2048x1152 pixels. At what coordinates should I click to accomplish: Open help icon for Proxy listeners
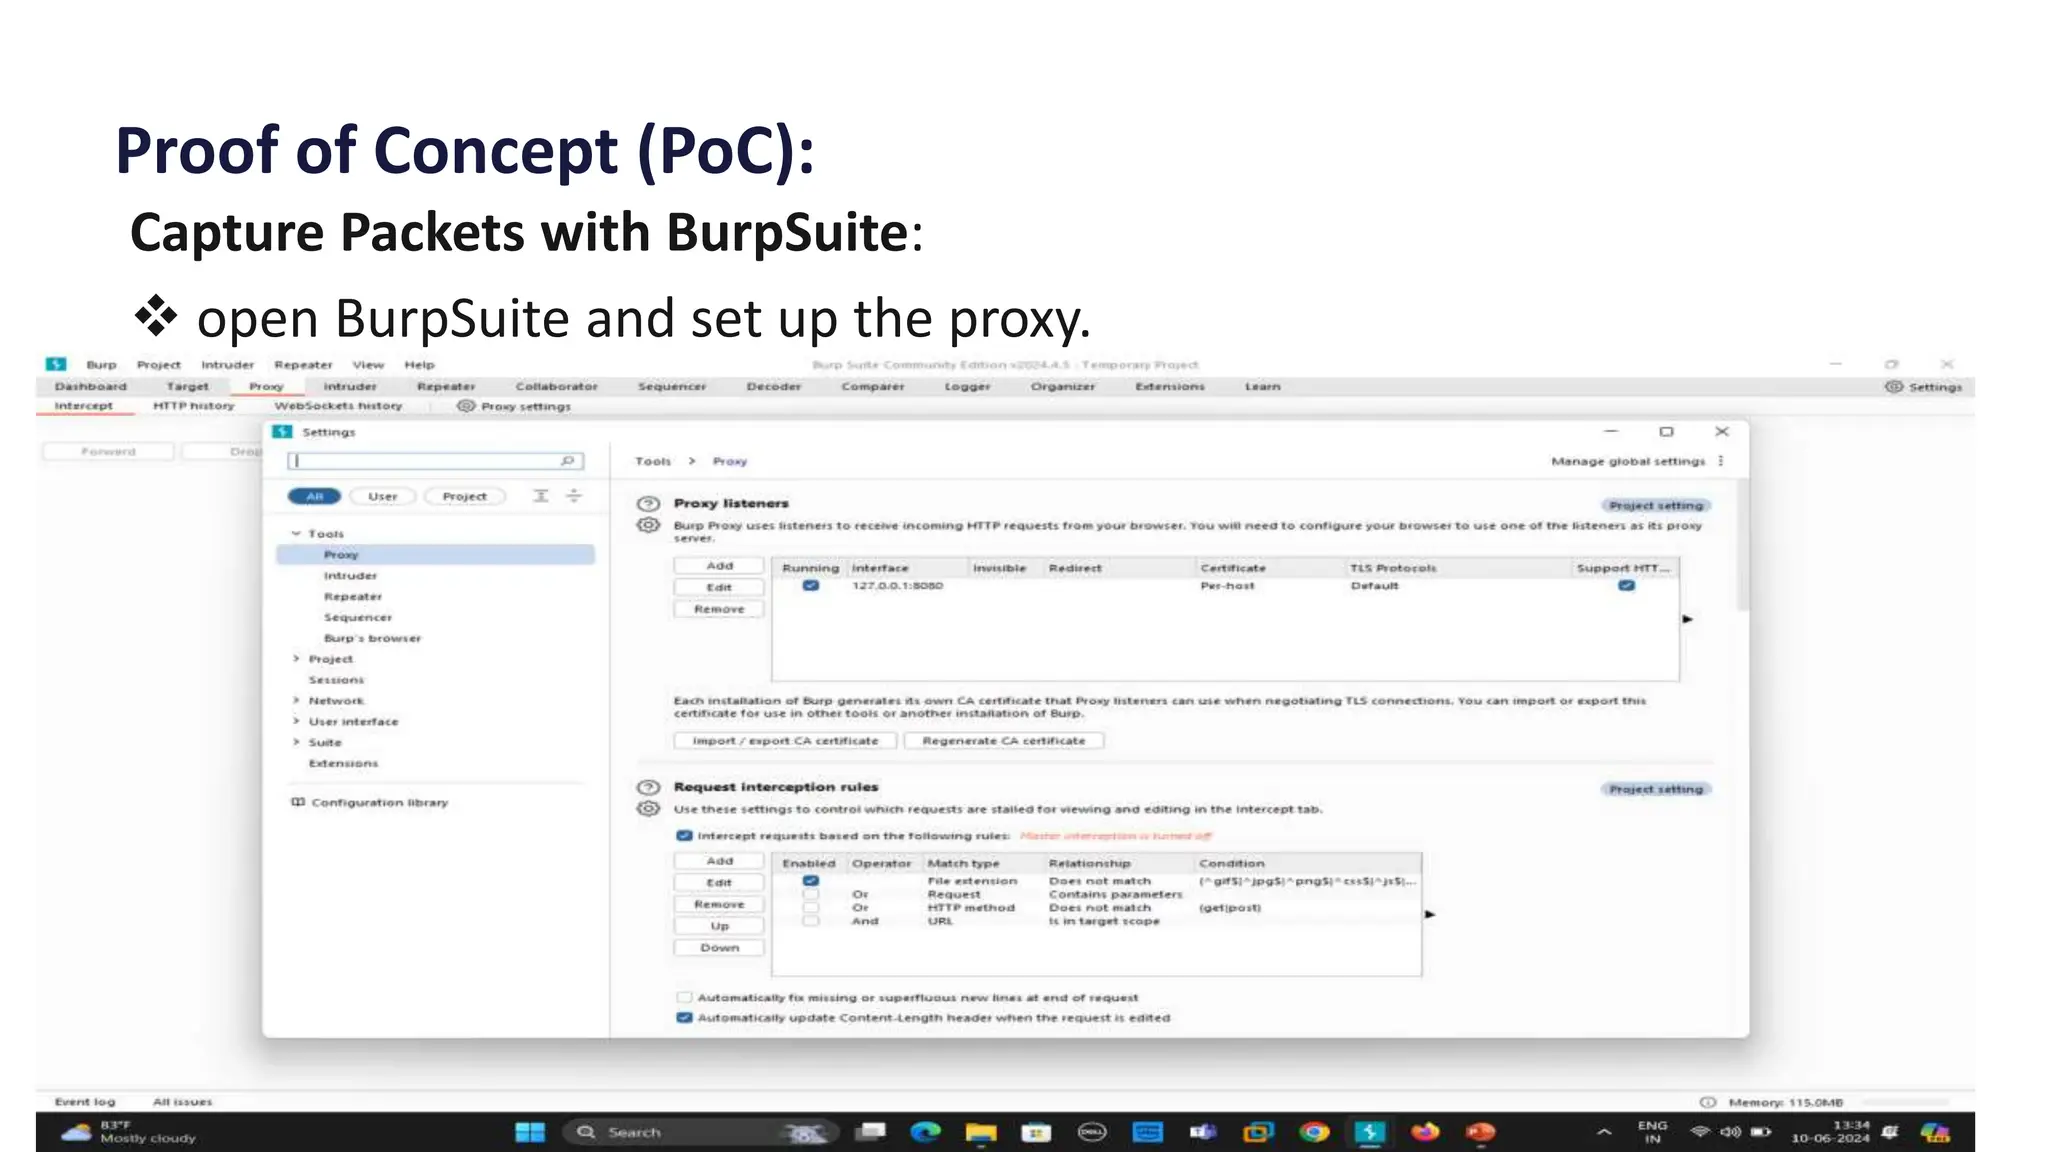[649, 504]
